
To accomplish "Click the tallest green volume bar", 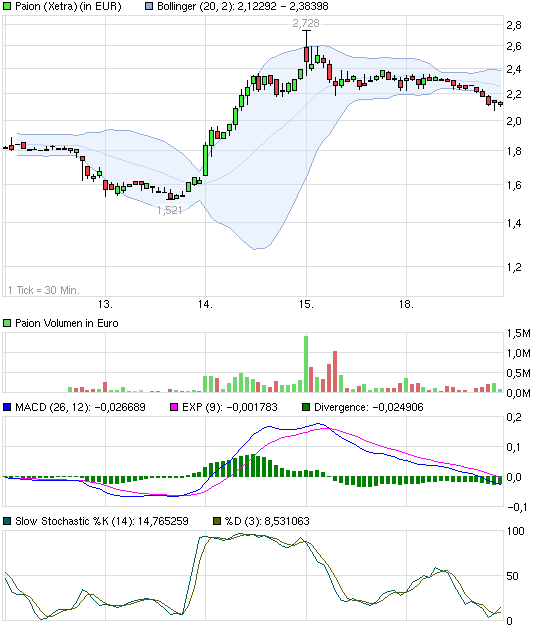I will click(306, 364).
